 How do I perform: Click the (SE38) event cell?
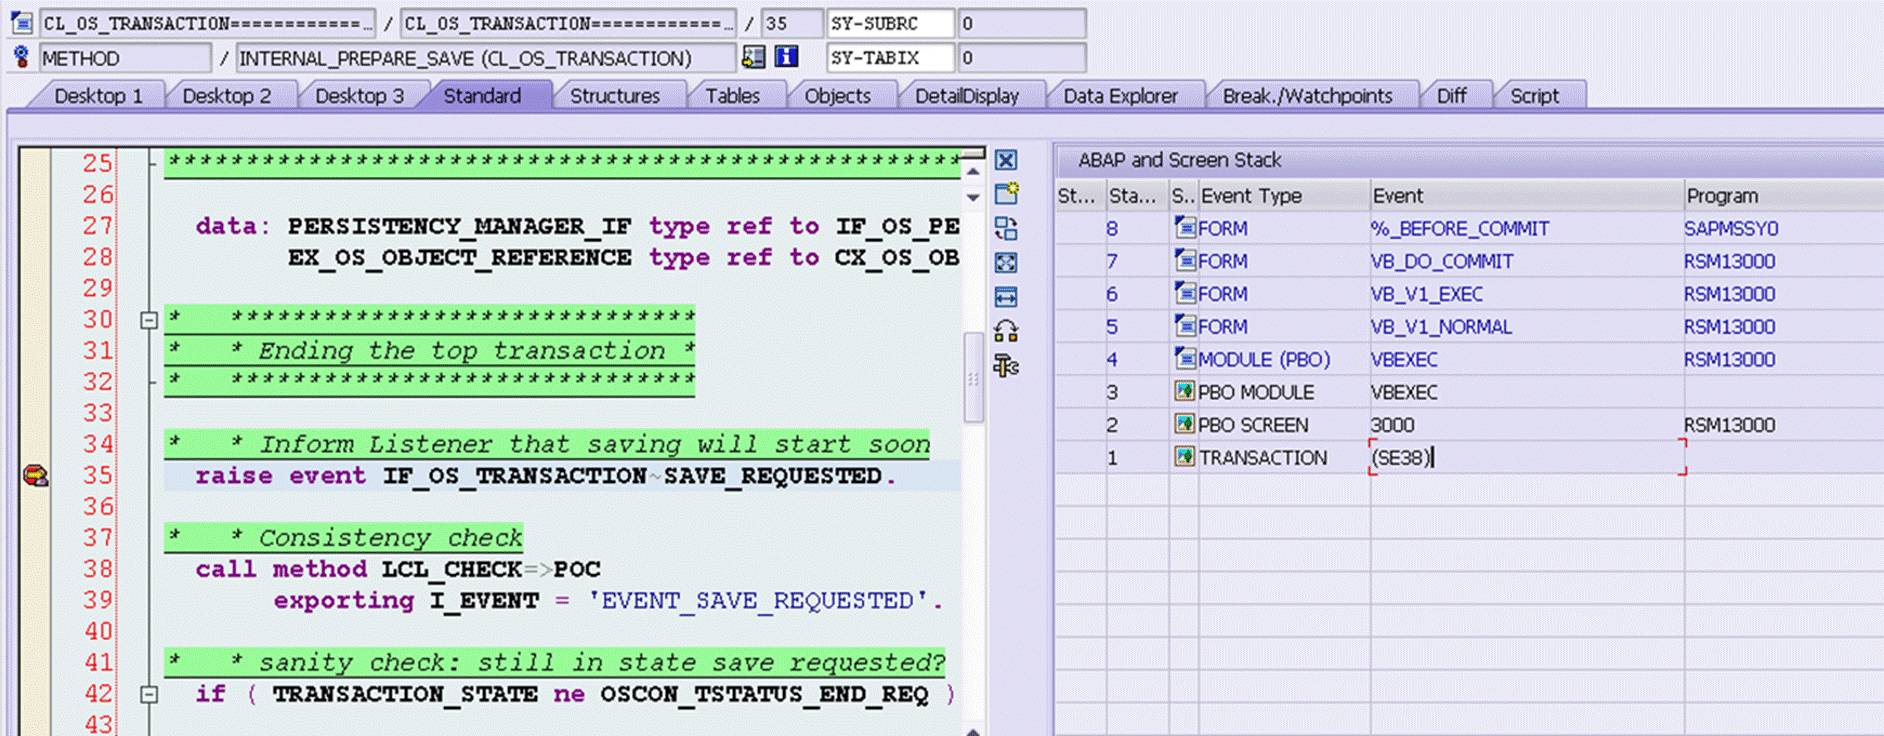pyautogui.click(x=1527, y=457)
